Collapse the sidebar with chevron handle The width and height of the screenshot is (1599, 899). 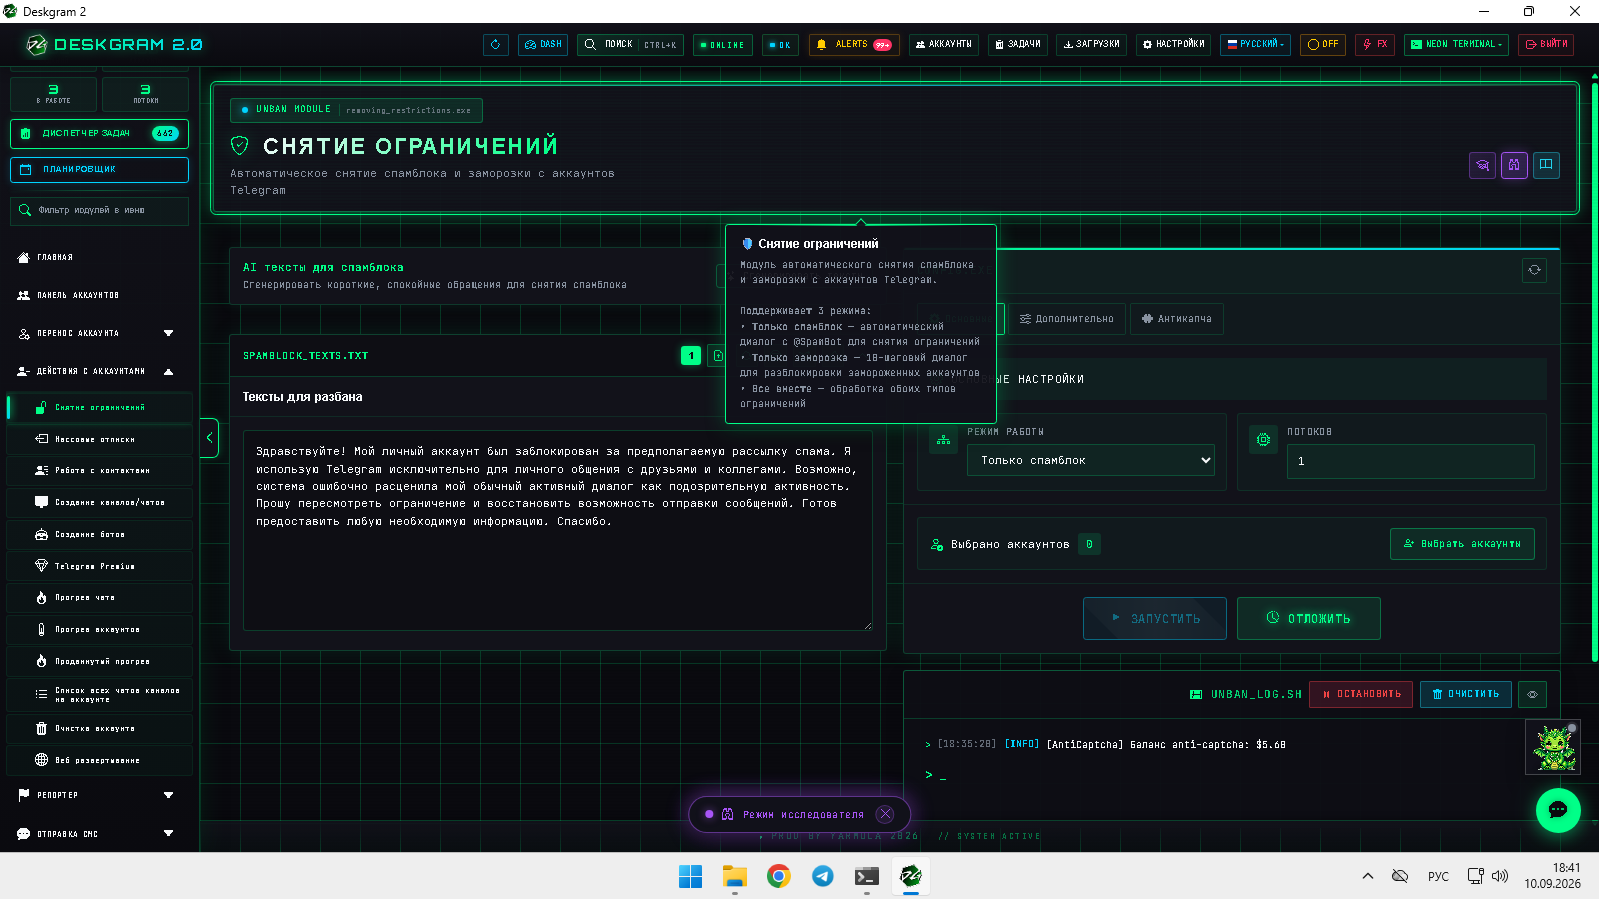[x=209, y=438]
